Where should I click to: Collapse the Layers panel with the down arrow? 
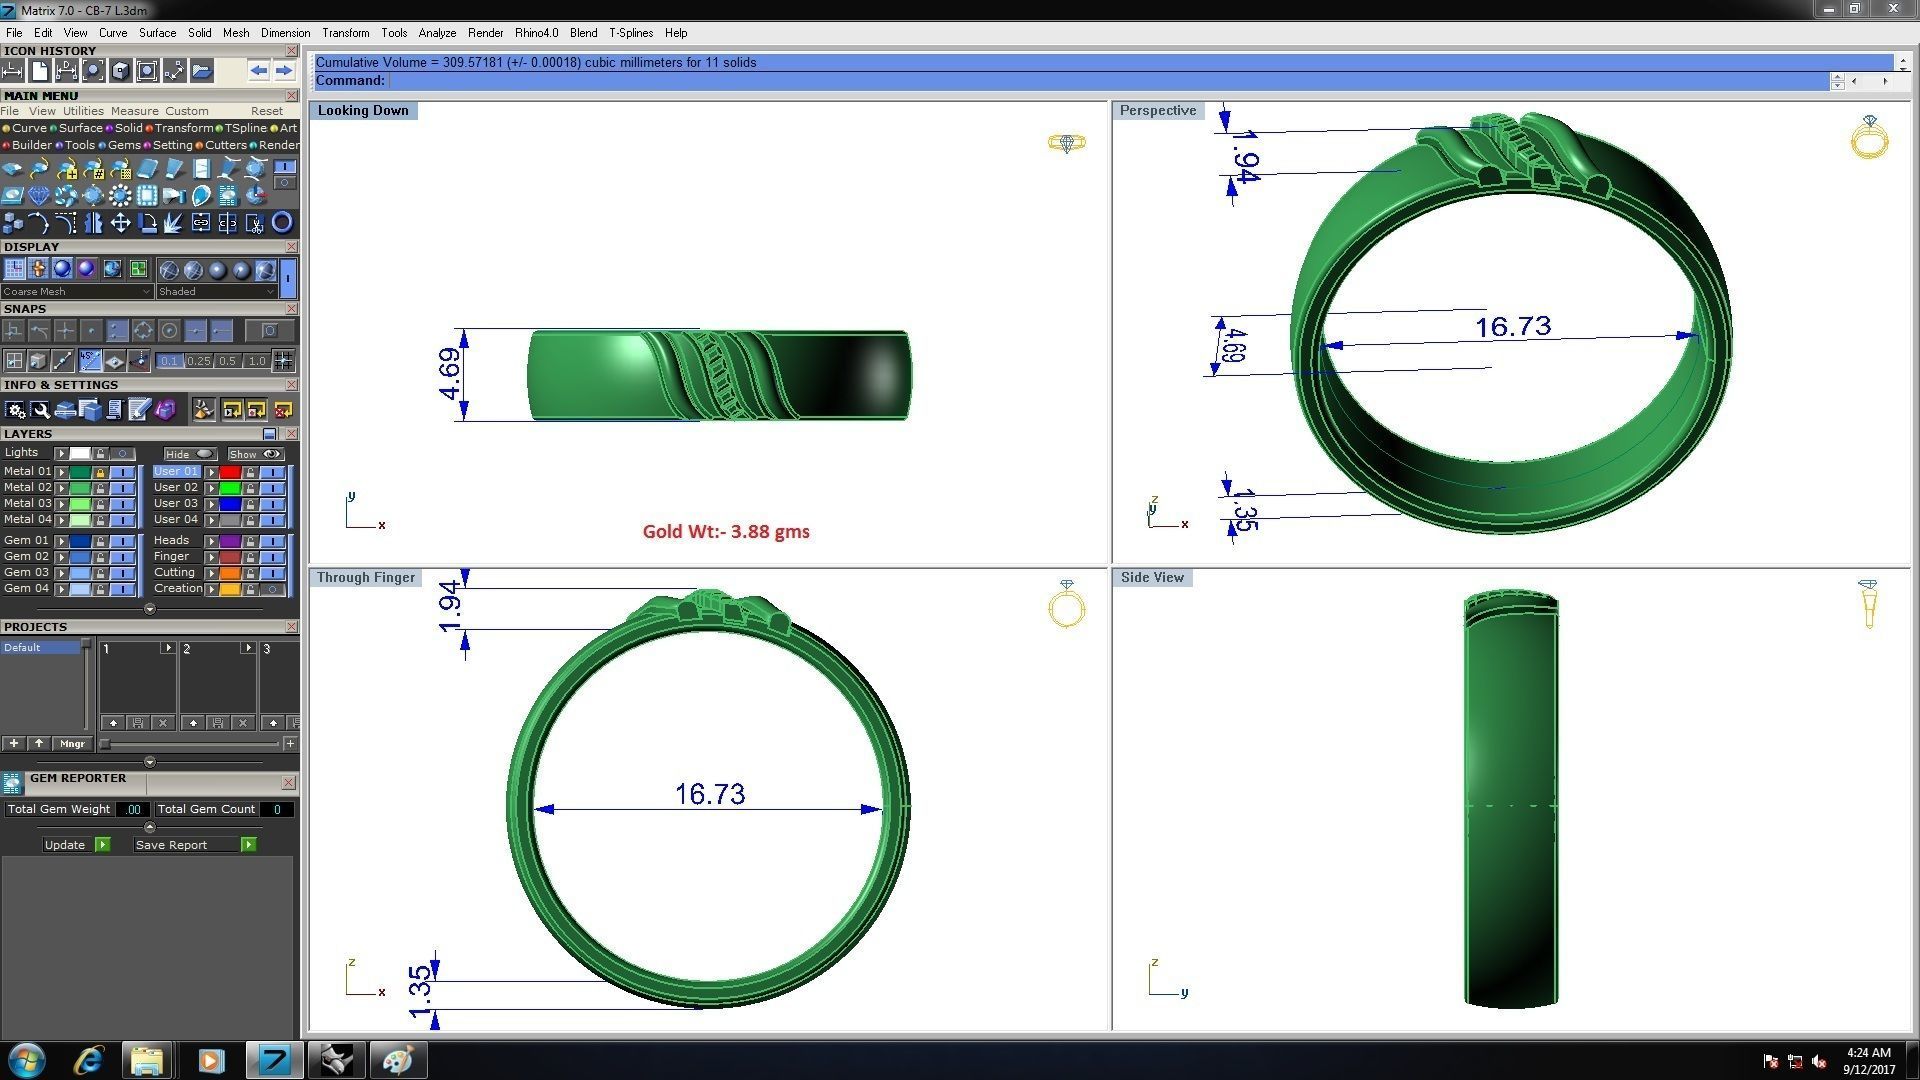[x=150, y=609]
